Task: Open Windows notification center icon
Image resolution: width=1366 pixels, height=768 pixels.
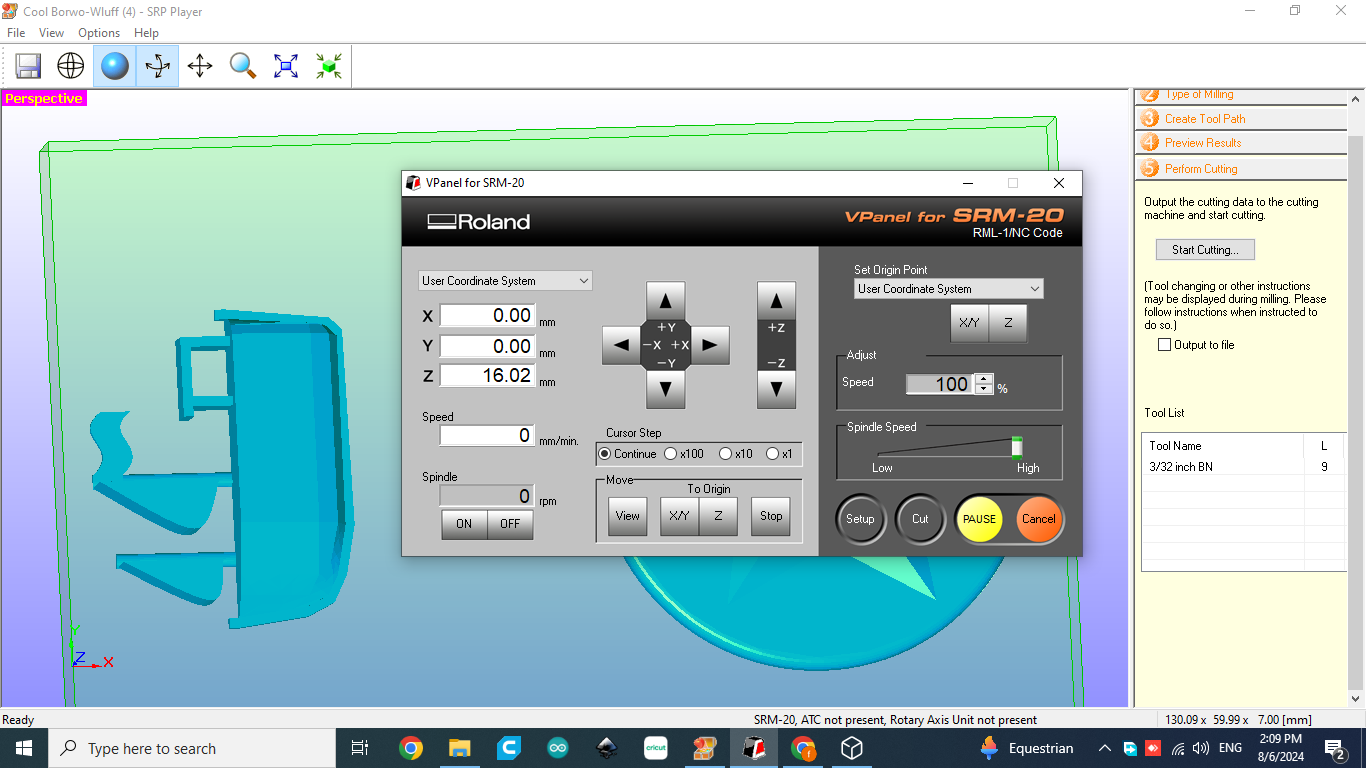Action: [1334, 748]
